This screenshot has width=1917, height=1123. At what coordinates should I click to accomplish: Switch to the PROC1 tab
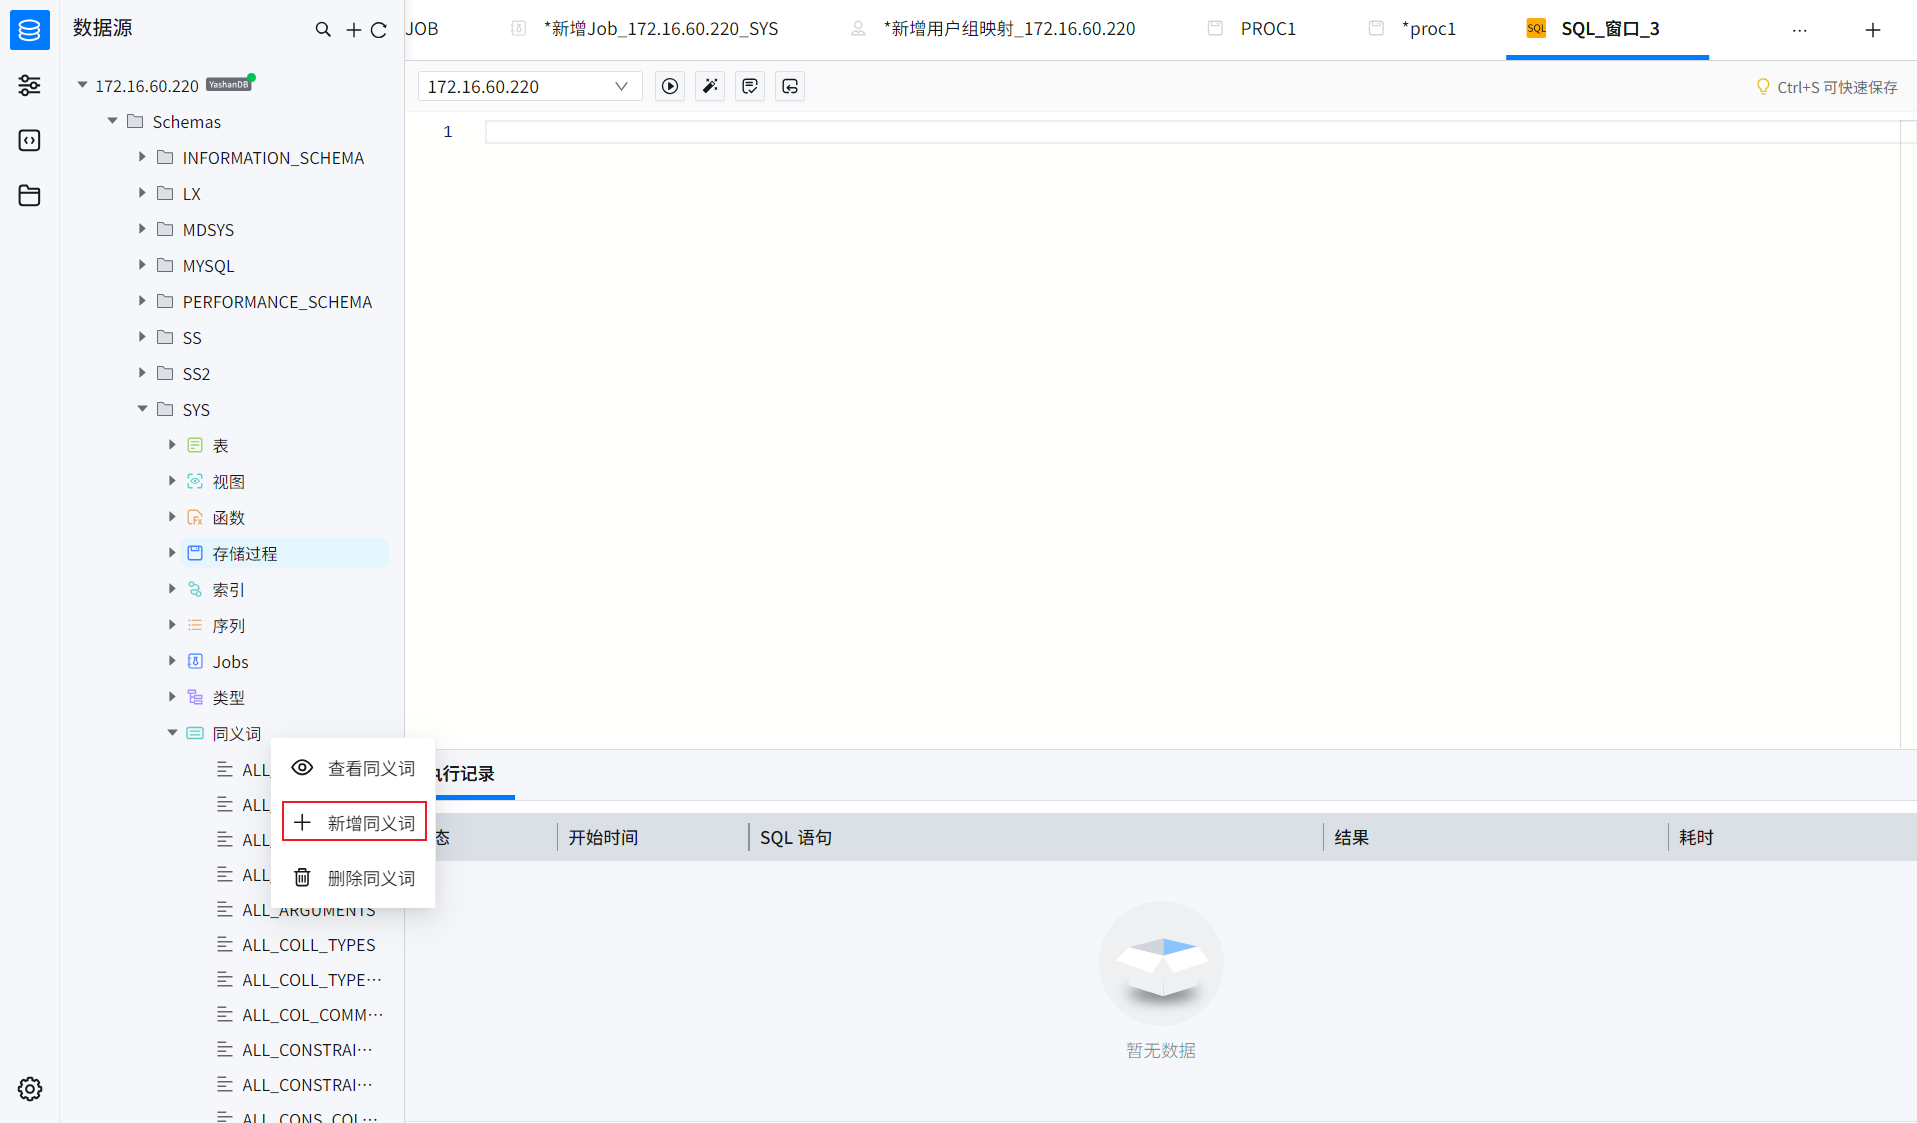[x=1268, y=29]
